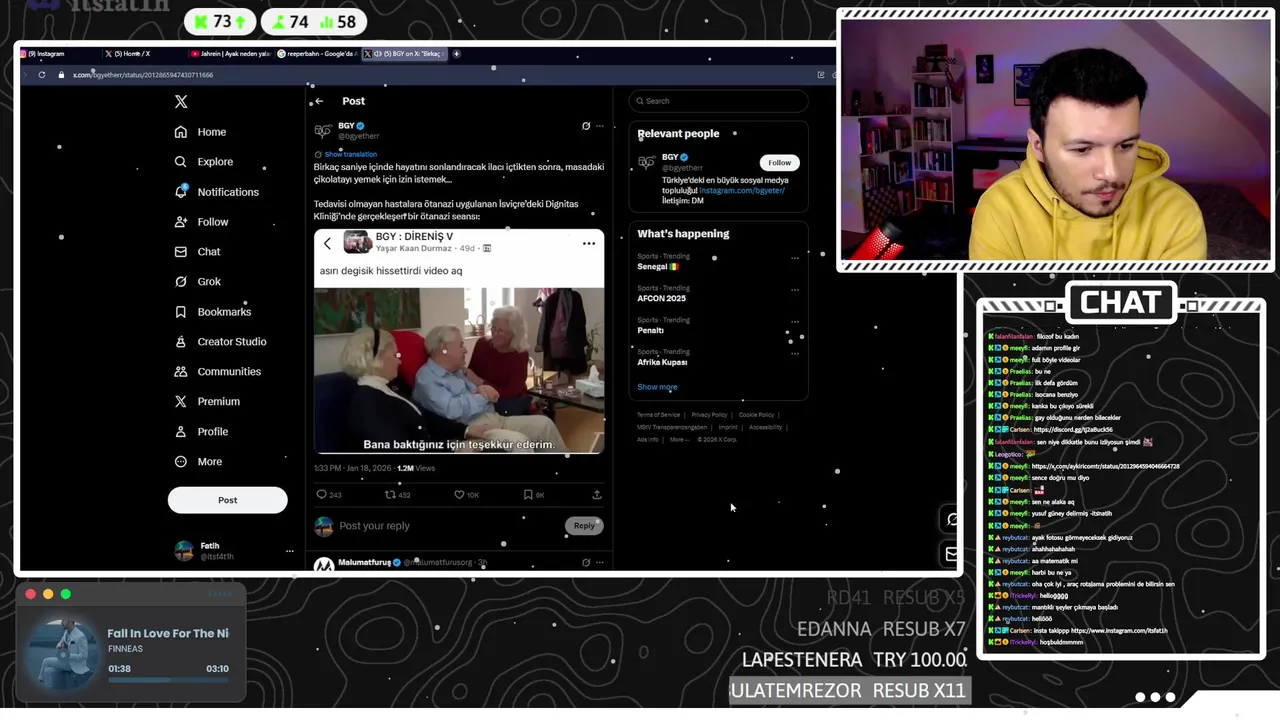Viewport: 1280px width, 720px height.
Task: Open account menu dots next to Fatih
Action: [290, 551]
